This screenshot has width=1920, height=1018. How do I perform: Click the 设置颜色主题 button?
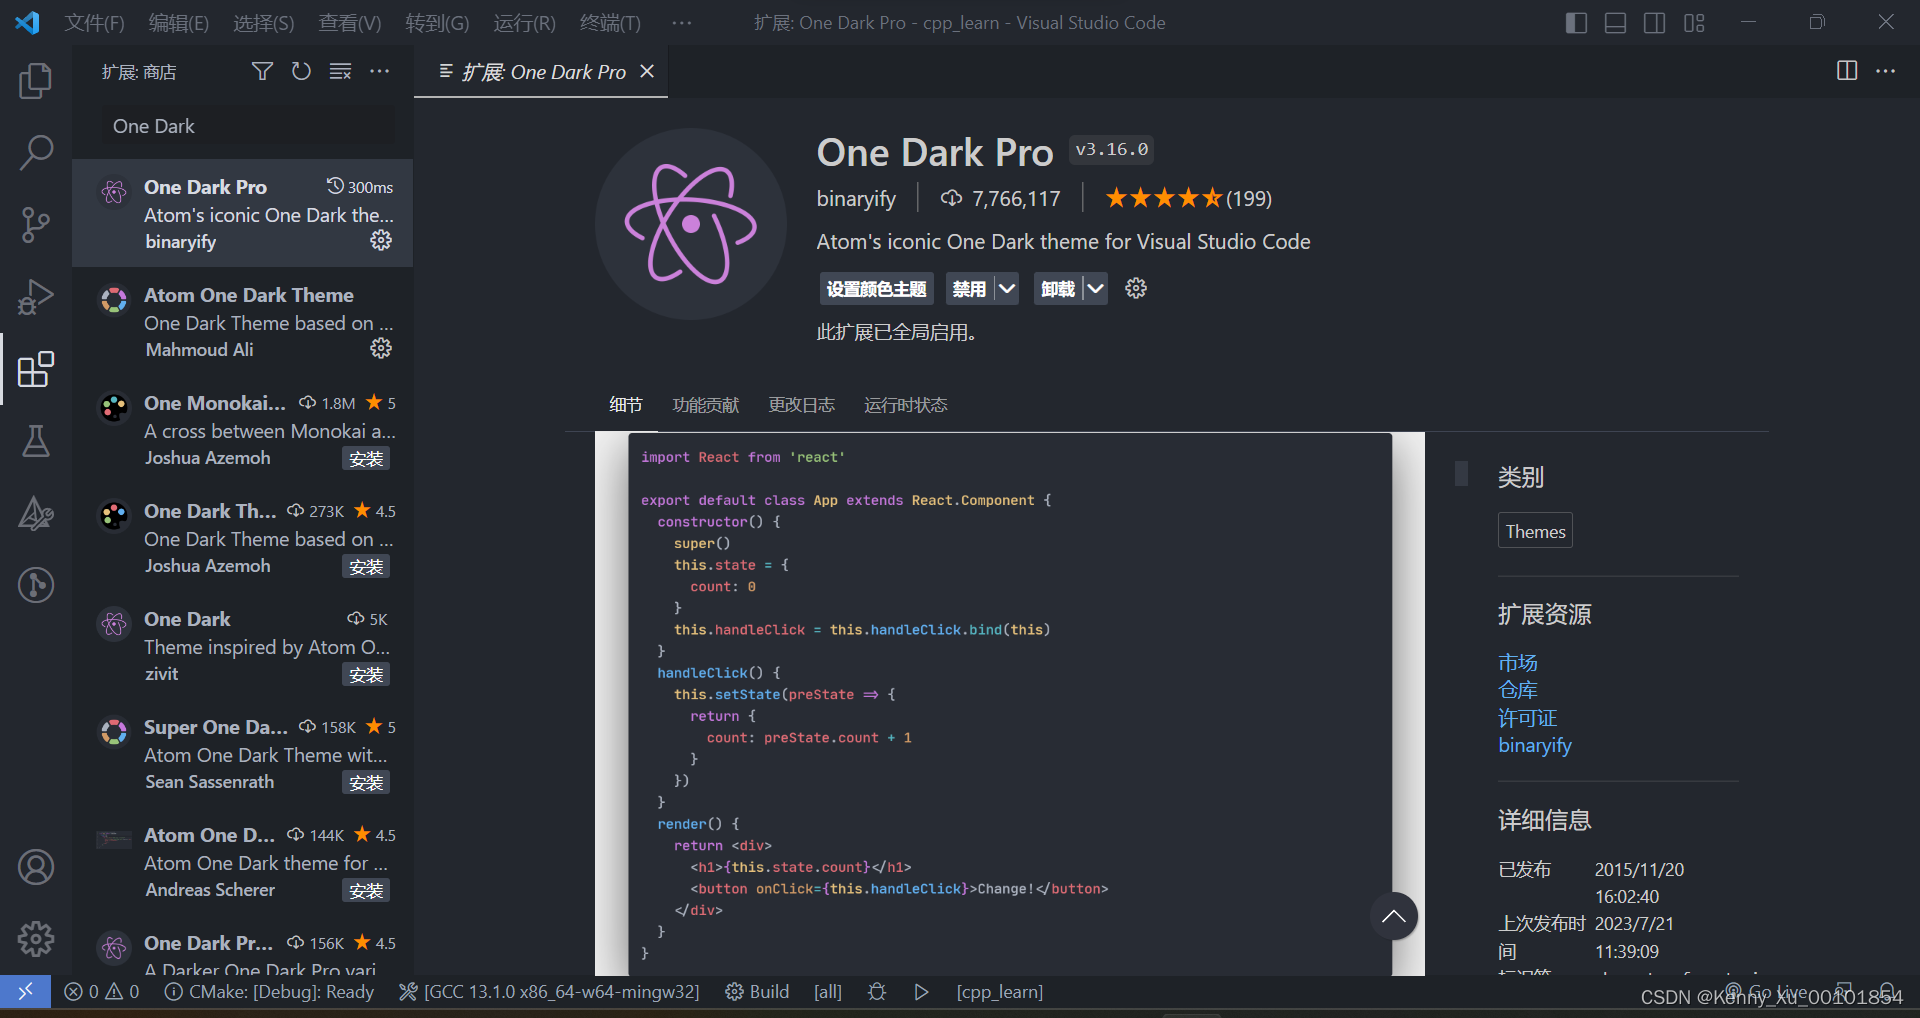coord(877,289)
